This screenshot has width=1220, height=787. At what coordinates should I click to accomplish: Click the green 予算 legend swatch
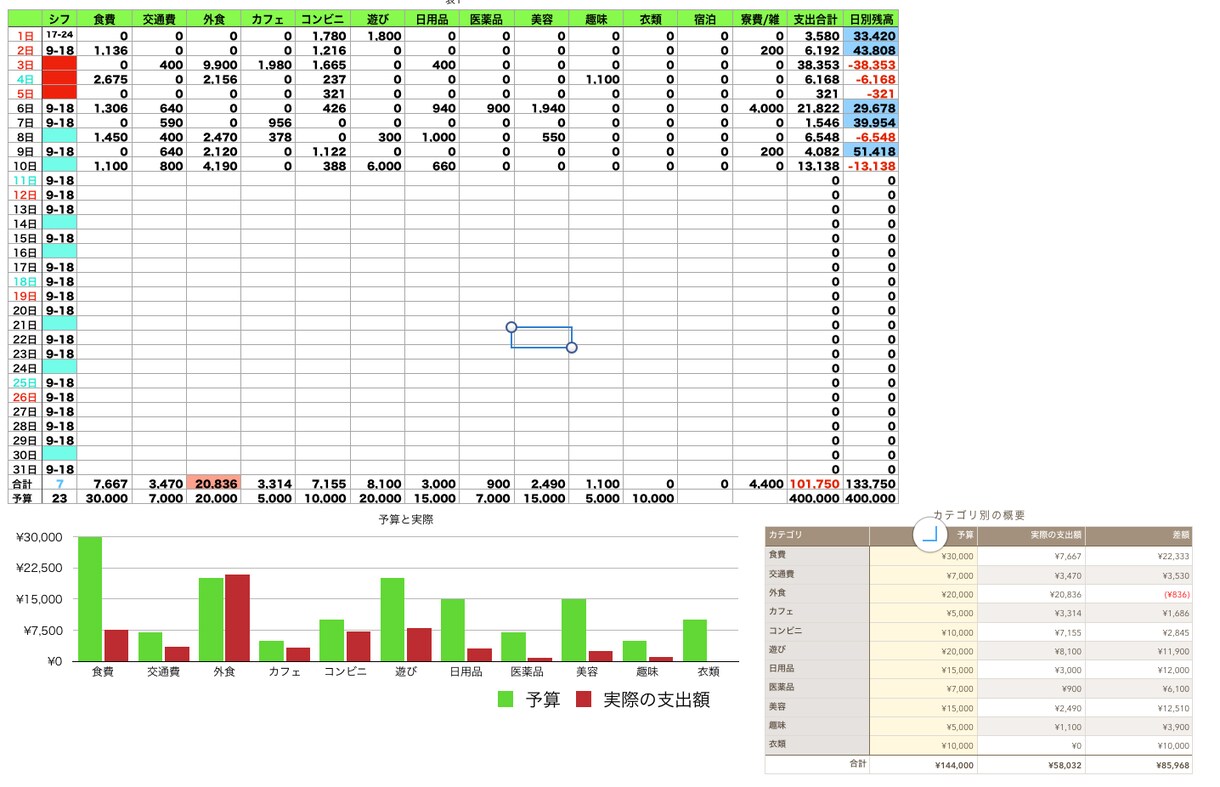tap(507, 700)
